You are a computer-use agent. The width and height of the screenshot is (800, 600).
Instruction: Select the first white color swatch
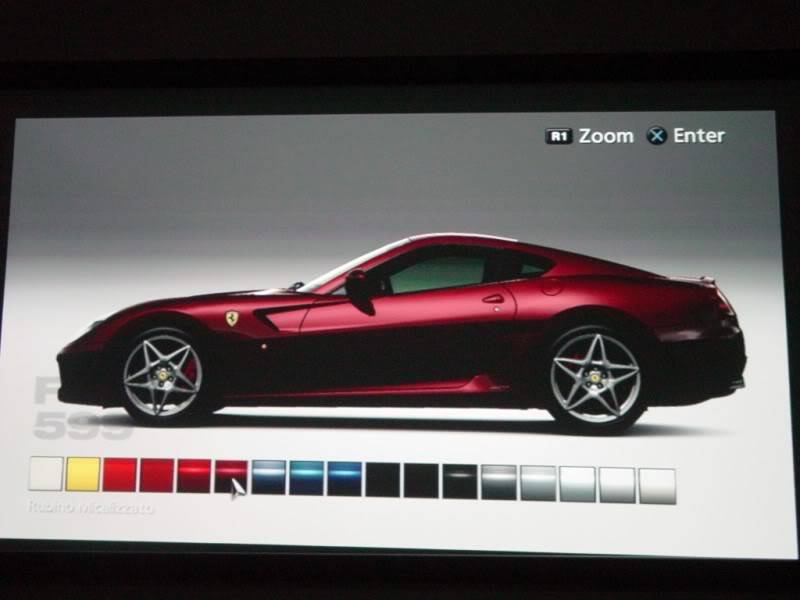coord(46,474)
